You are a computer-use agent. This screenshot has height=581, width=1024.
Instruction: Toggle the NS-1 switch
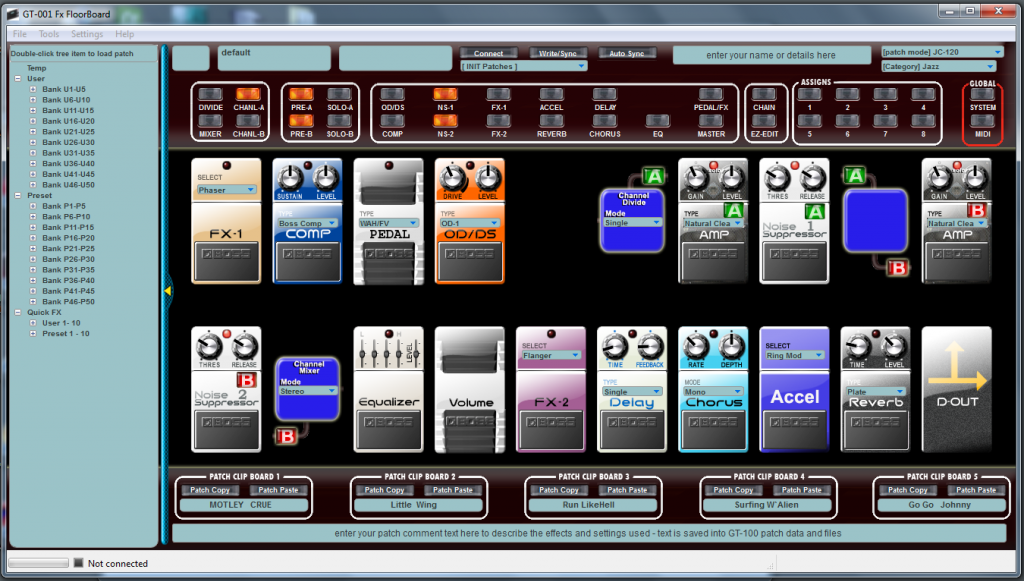pyautogui.click(x=445, y=95)
